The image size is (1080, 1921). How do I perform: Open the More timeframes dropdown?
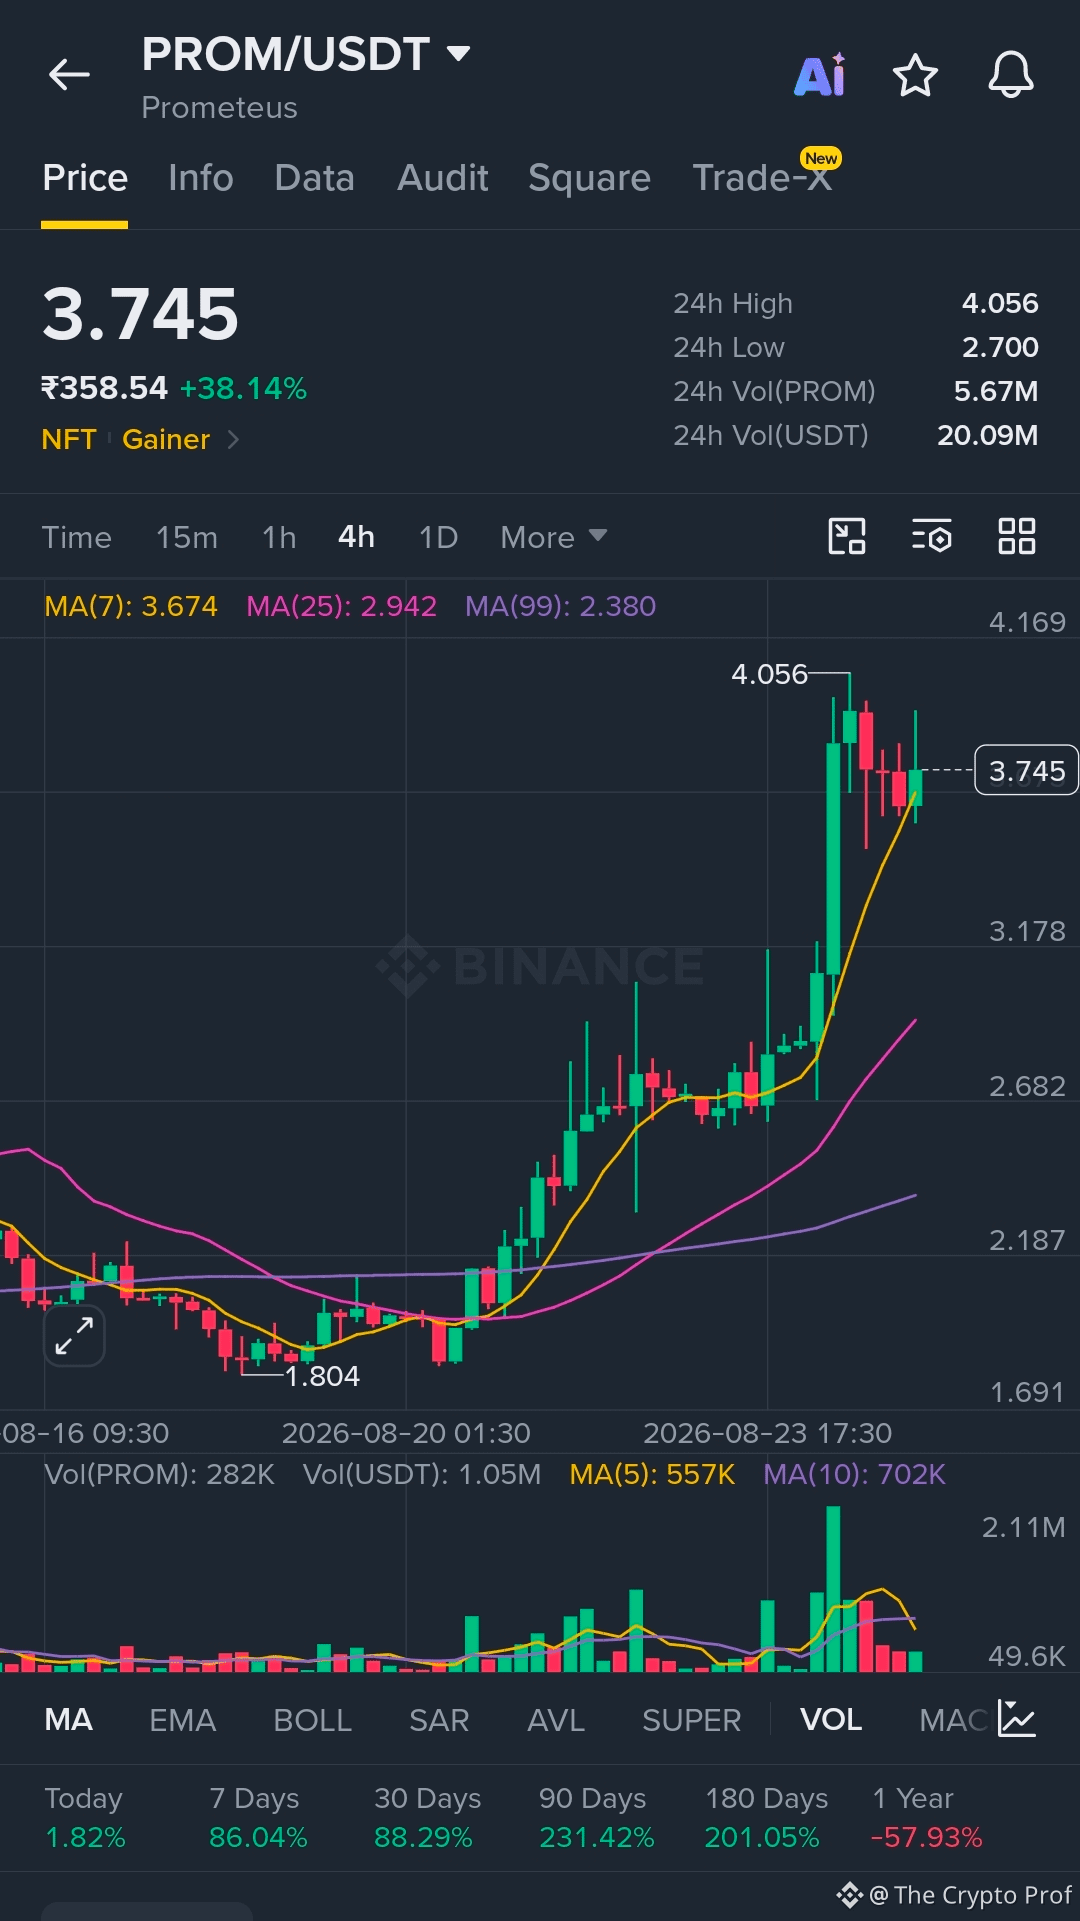tap(554, 537)
